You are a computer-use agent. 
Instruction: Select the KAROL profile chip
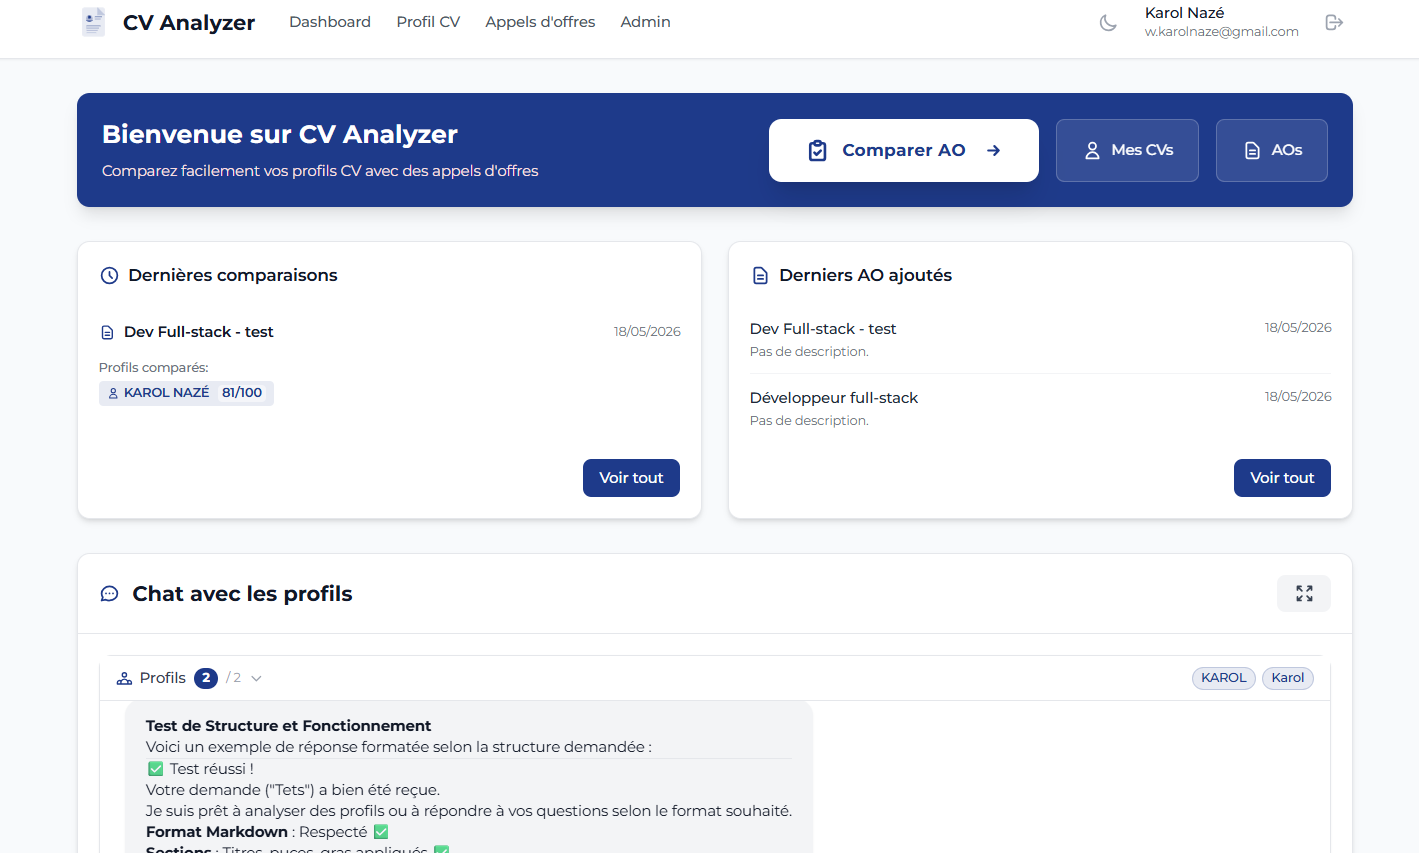[x=1224, y=678]
